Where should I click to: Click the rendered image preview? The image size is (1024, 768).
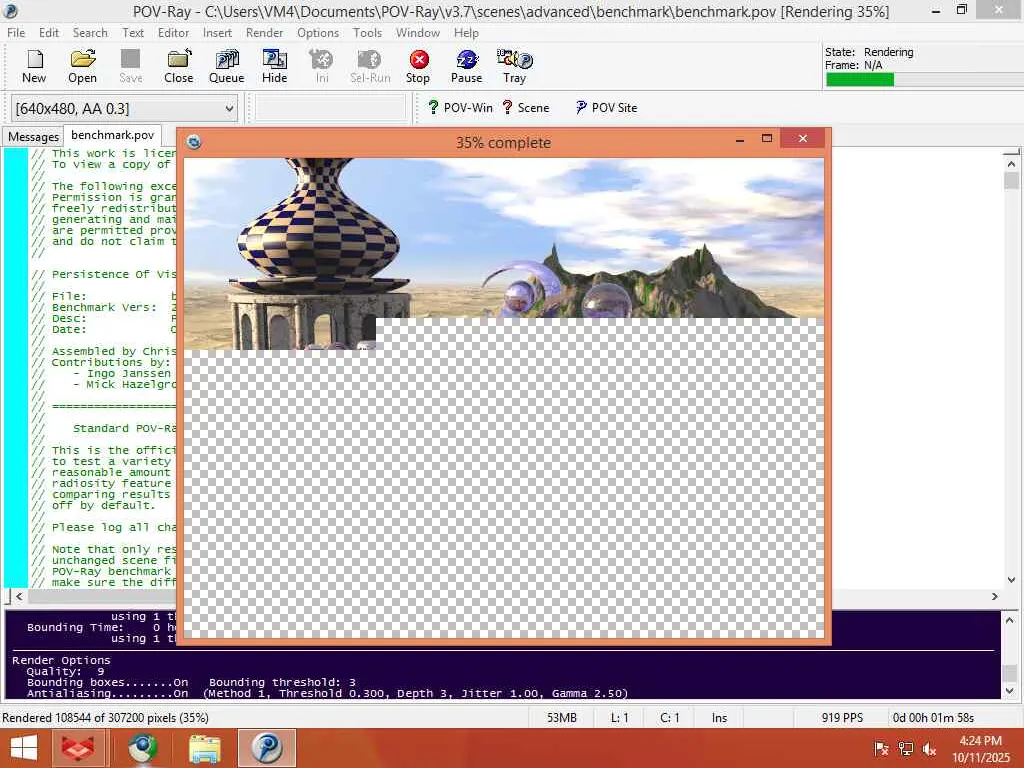pos(504,398)
